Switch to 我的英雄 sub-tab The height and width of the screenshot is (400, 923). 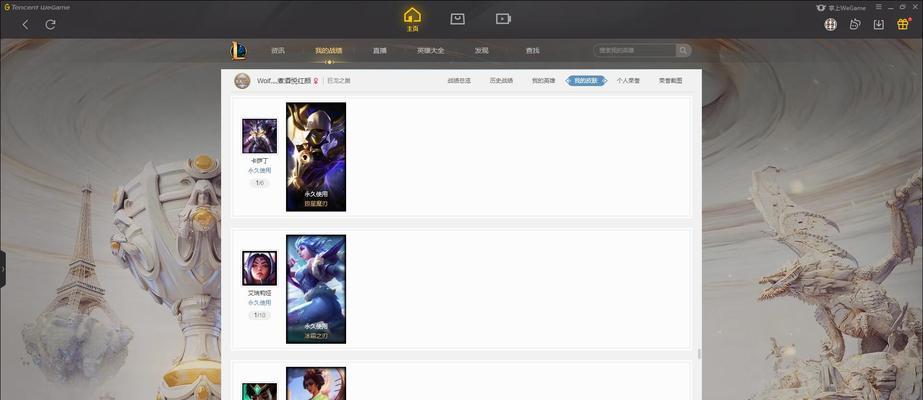[543, 81]
